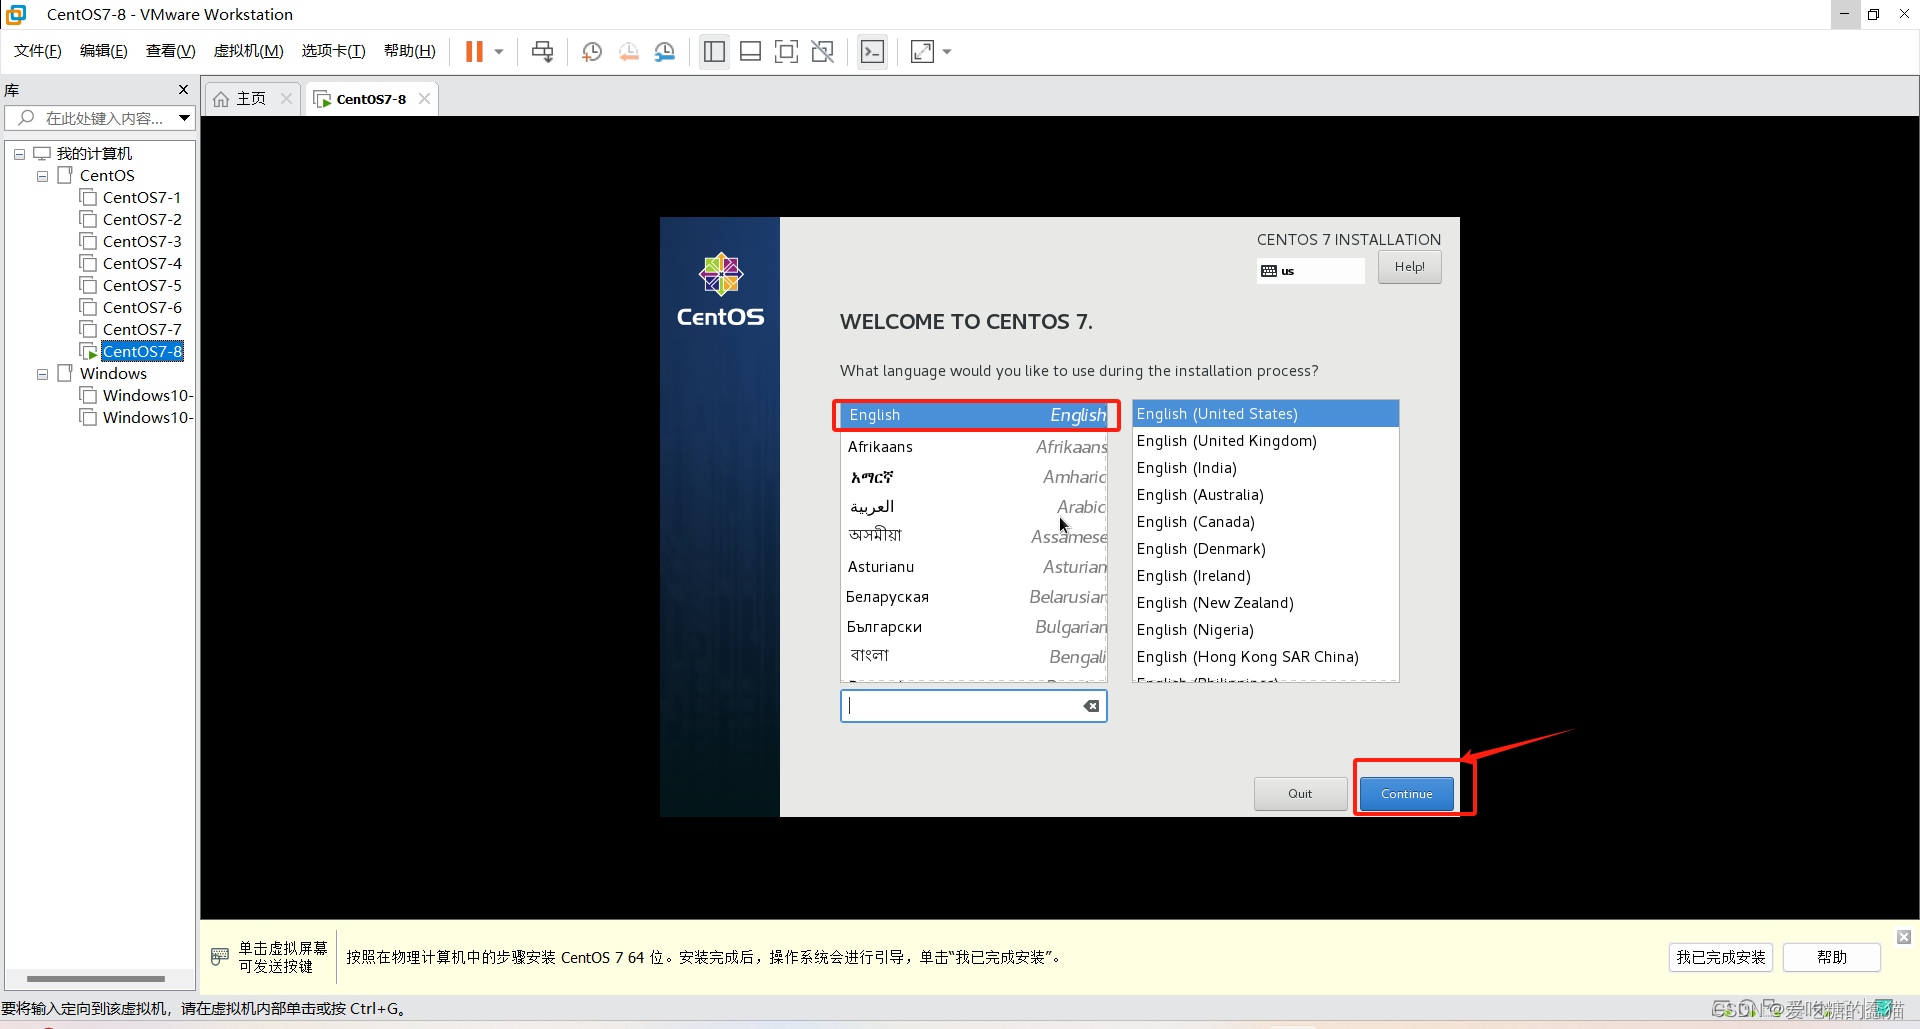Choose English (India) locale
This screenshot has width=1920, height=1029.
(x=1265, y=468)
